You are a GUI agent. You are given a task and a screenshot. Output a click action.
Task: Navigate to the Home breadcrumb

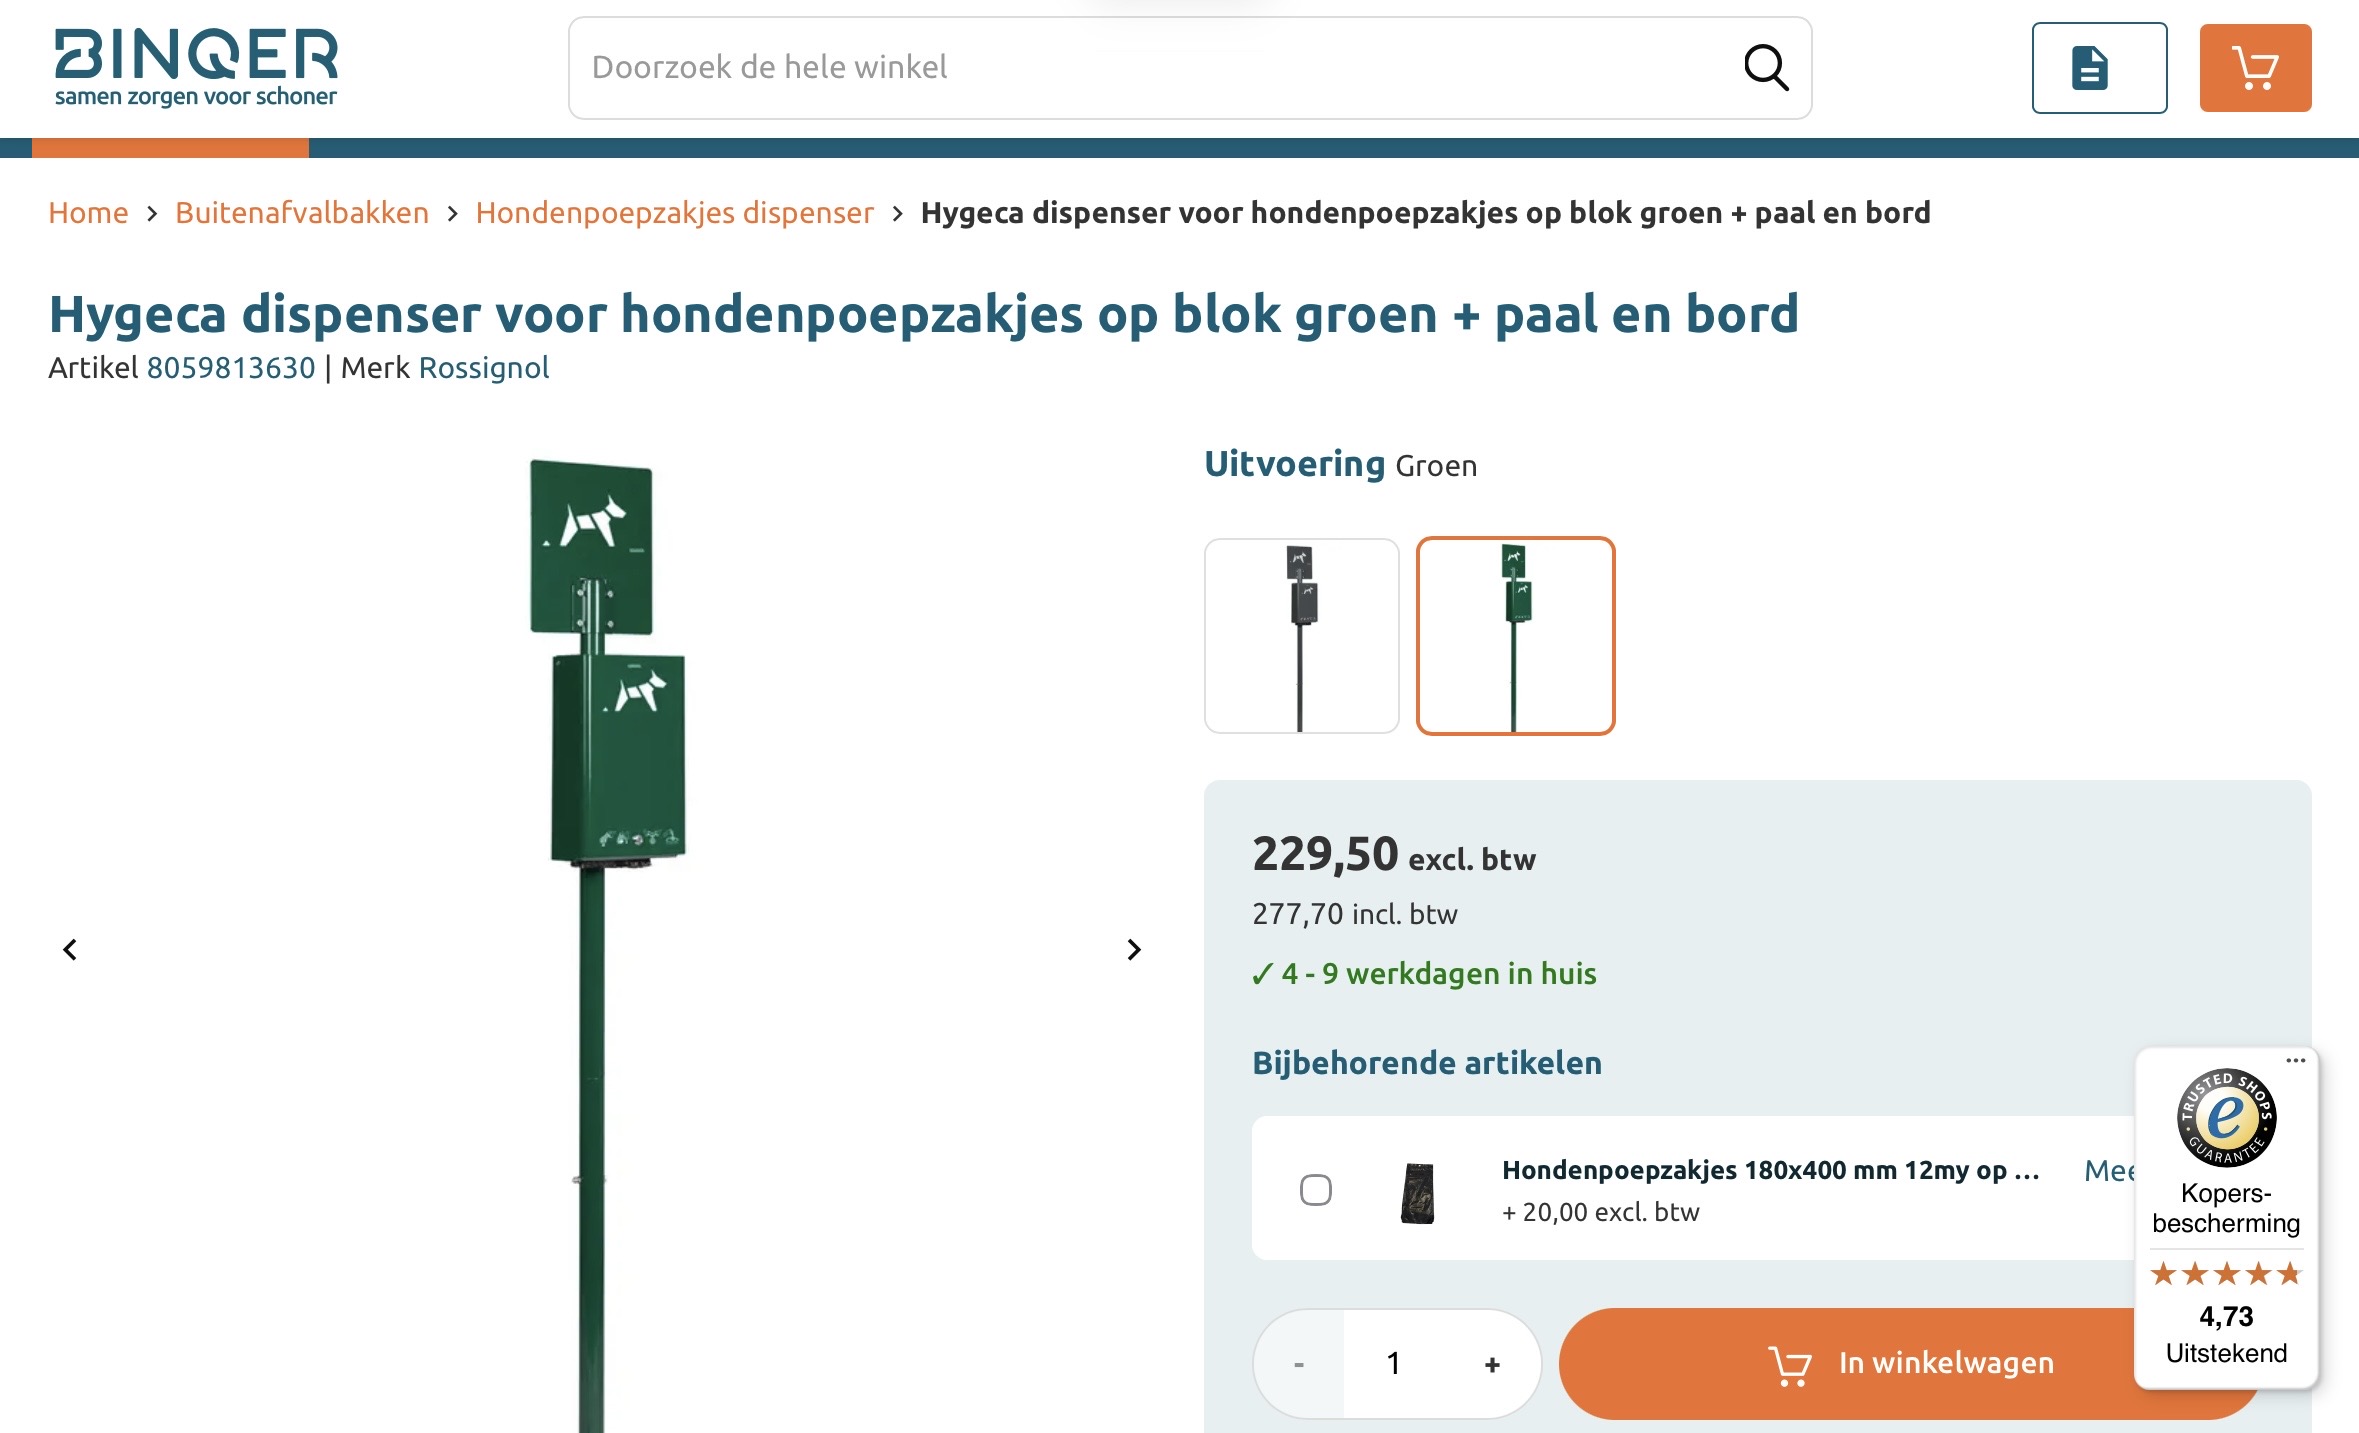(x=88, y=213)
